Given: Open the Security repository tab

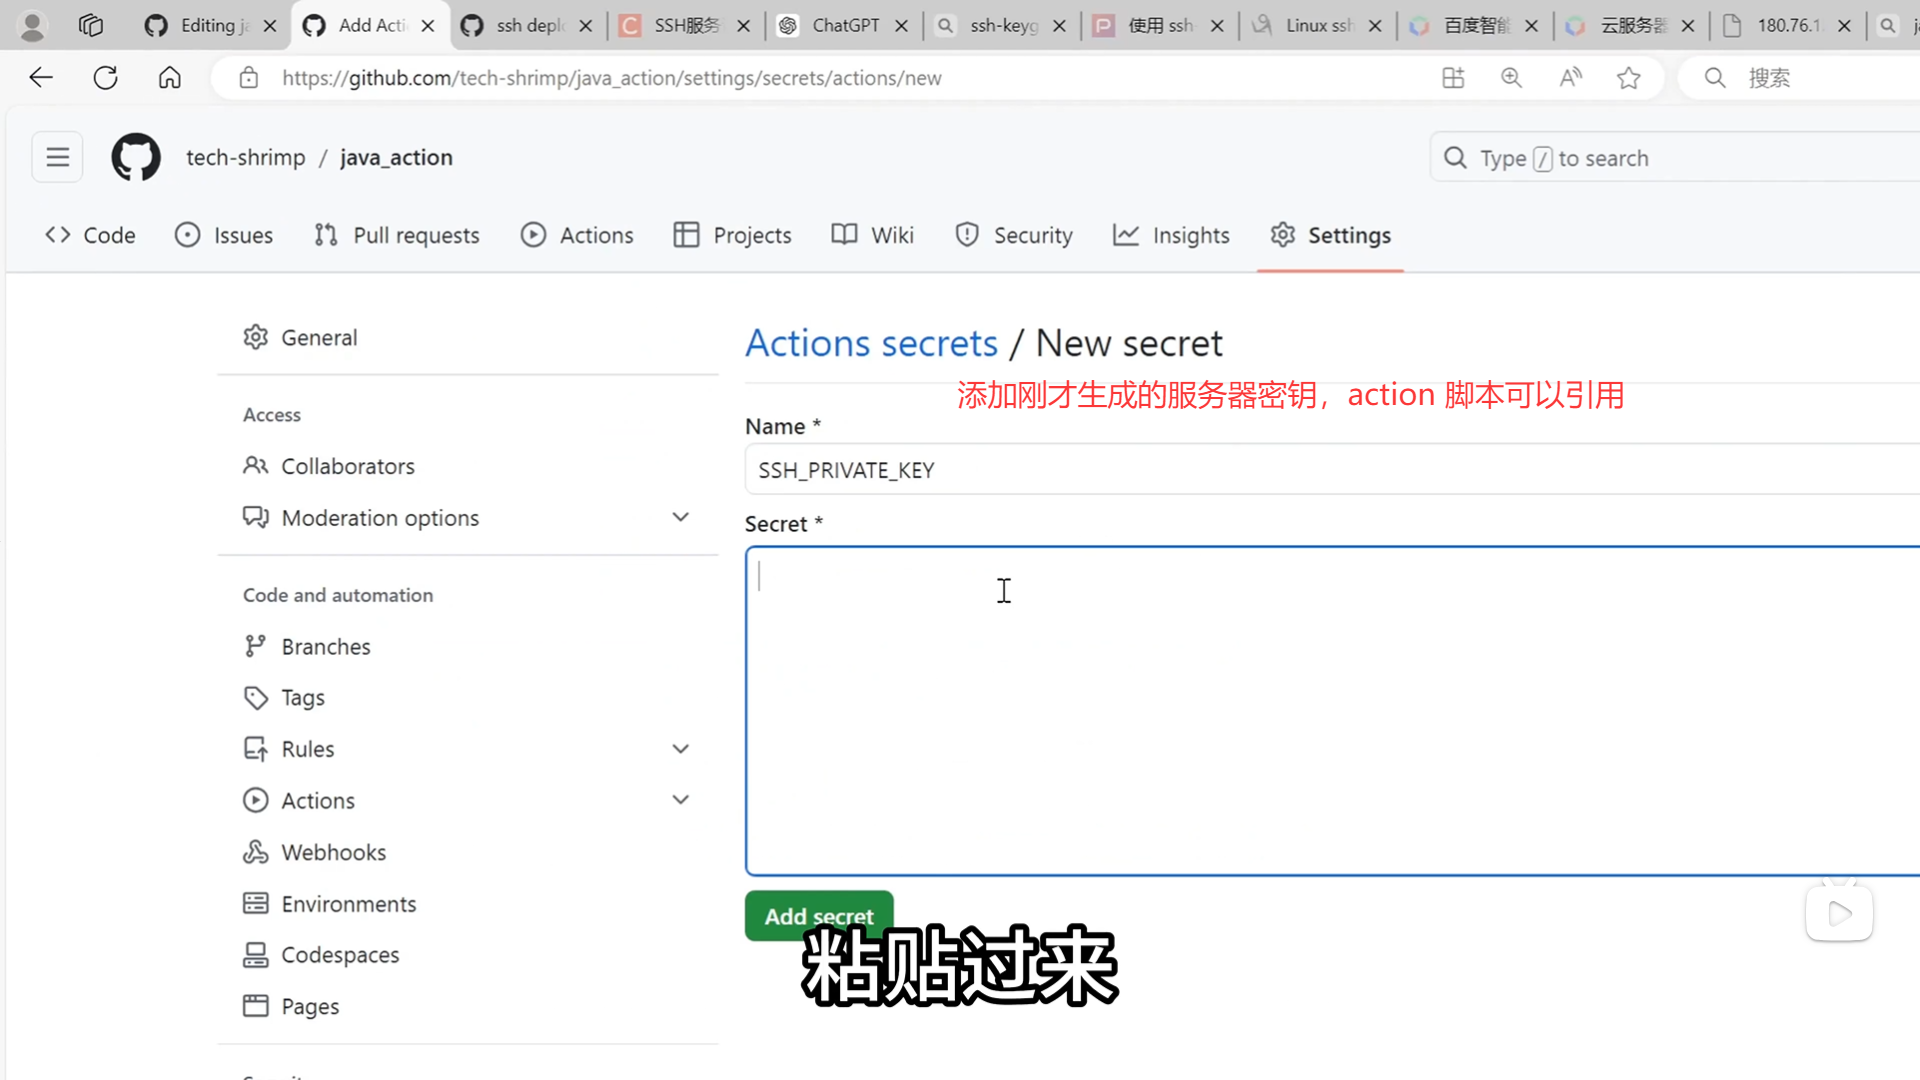Looking at the screenshot, I should 1014,235.
